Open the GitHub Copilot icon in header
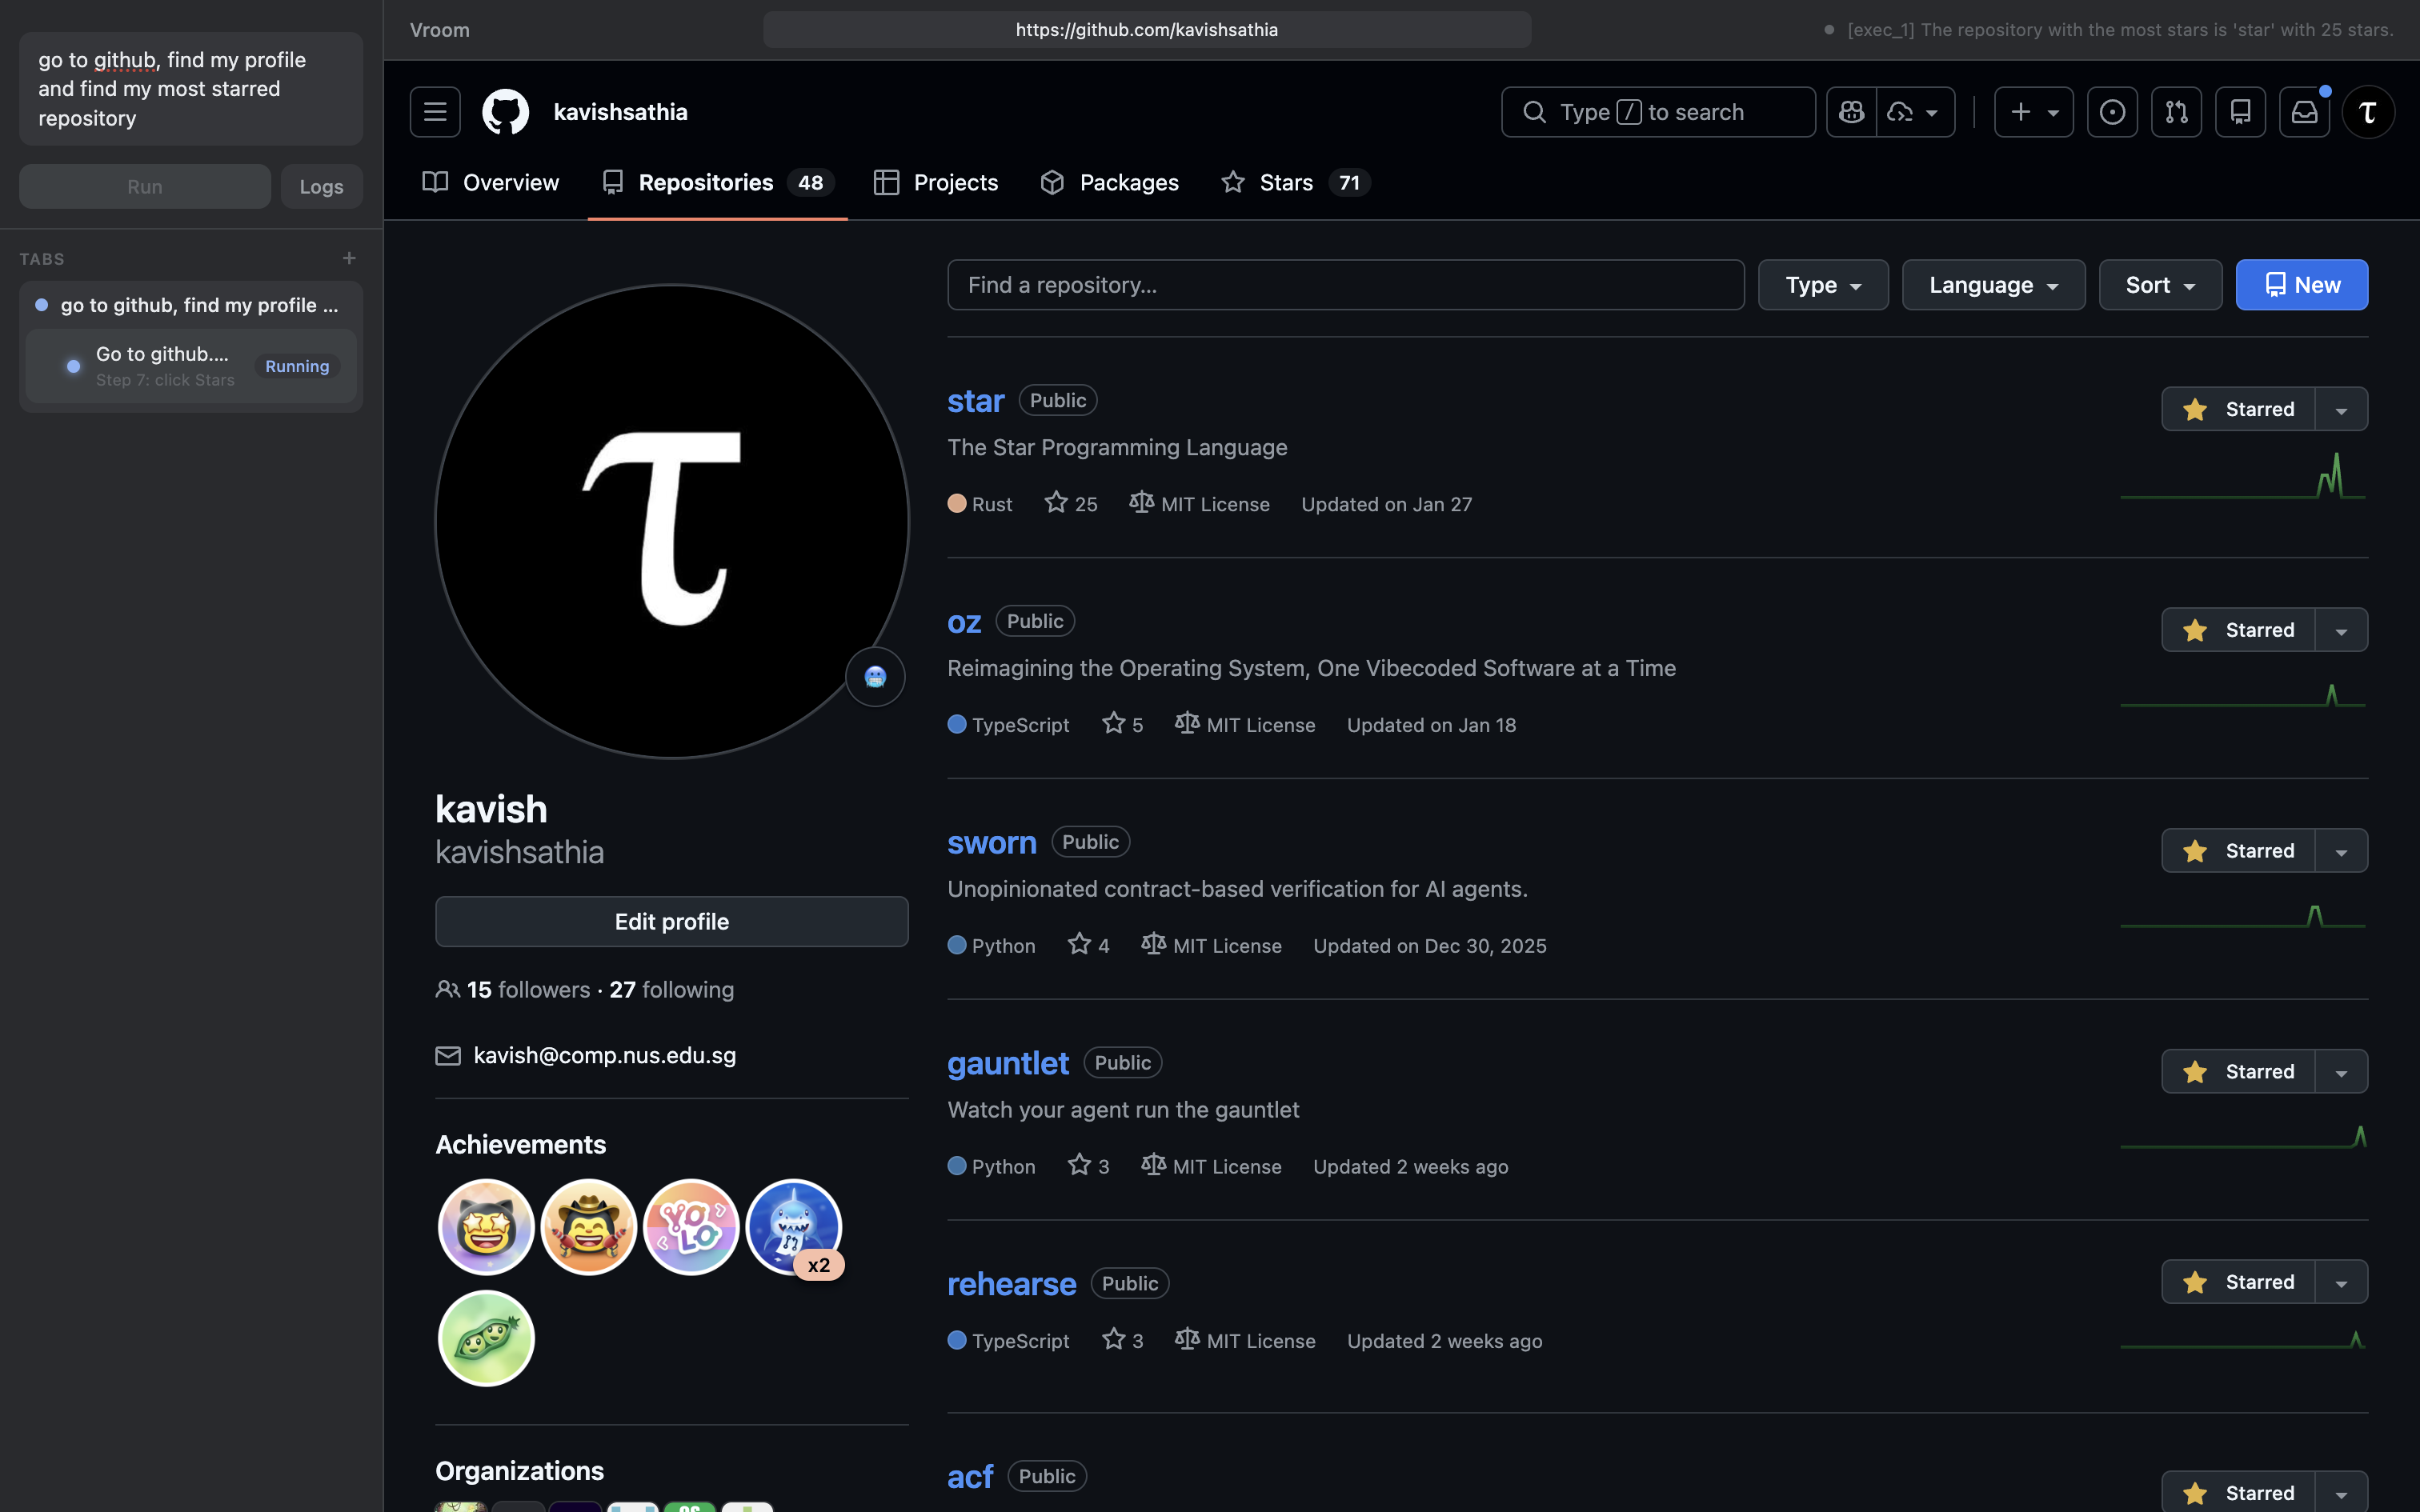The height and width of the screenshot is (1512, 2420). (x=1851, y=111)
